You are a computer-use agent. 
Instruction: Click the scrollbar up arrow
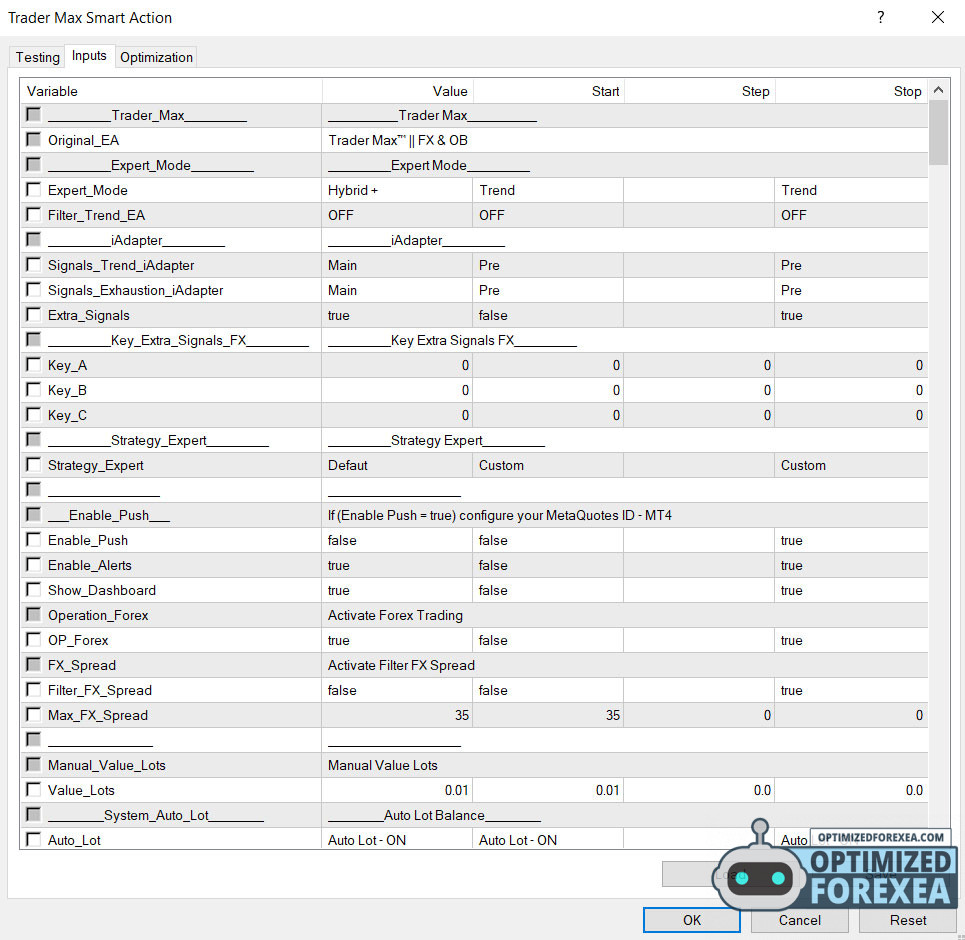point(938,90)
